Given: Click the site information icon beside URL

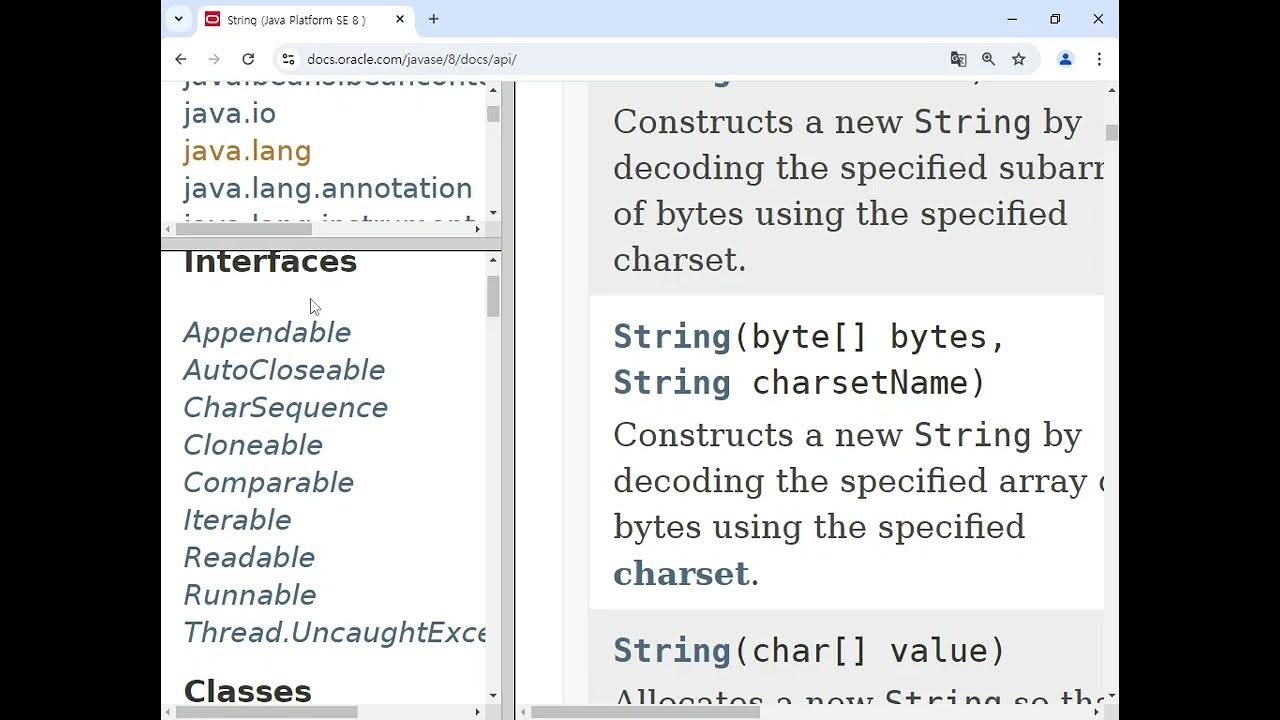Looking at the screenshot, I should coord(287,59).
